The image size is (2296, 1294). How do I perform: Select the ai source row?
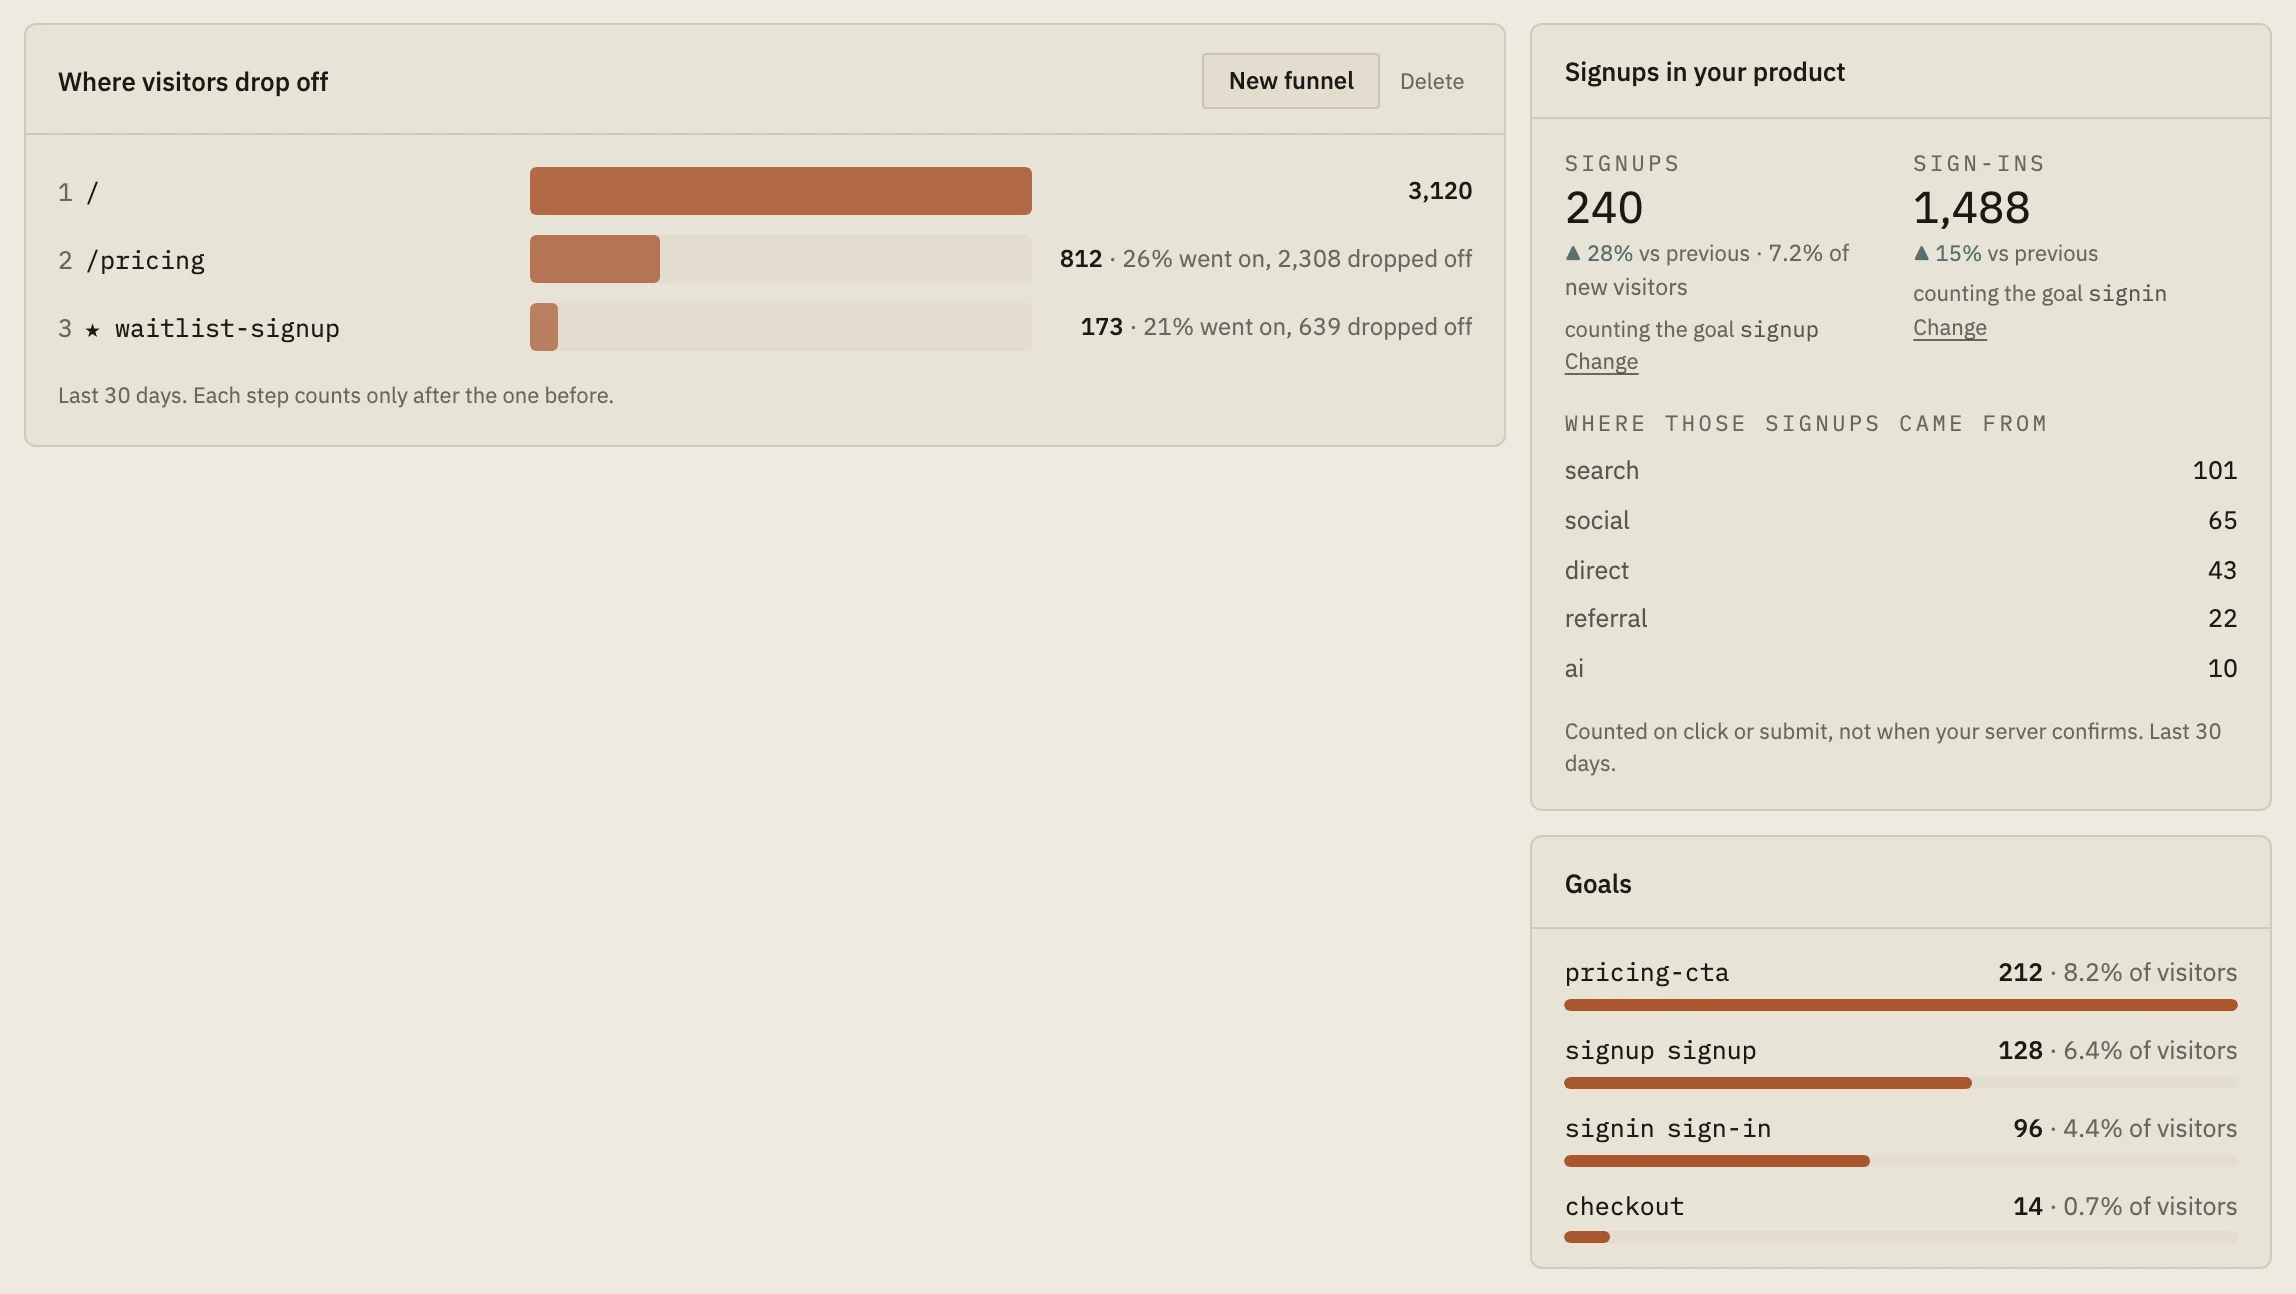coord(1900,668)
